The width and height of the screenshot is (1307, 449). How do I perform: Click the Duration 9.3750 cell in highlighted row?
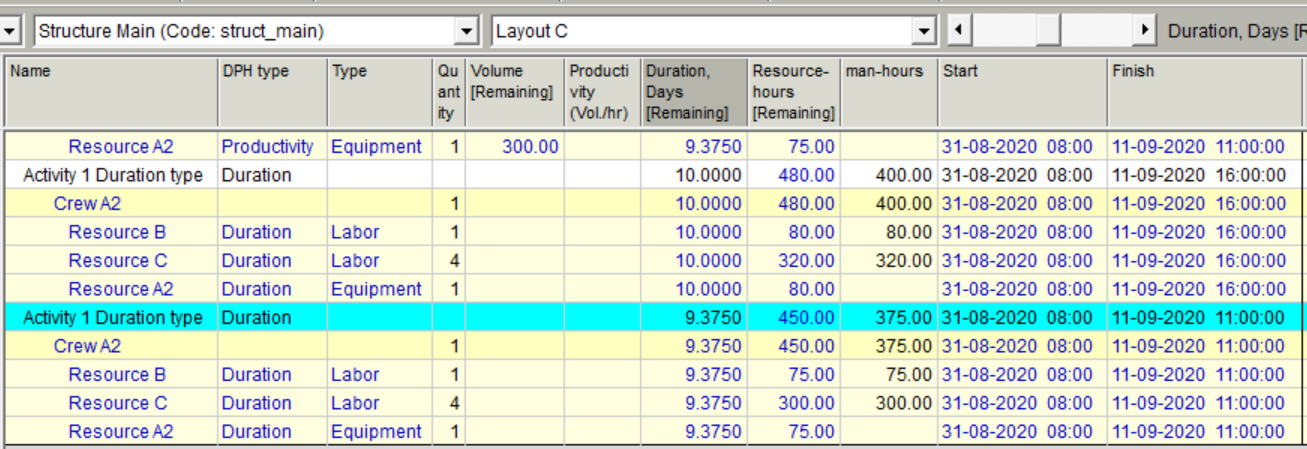(x=694, y=318)
